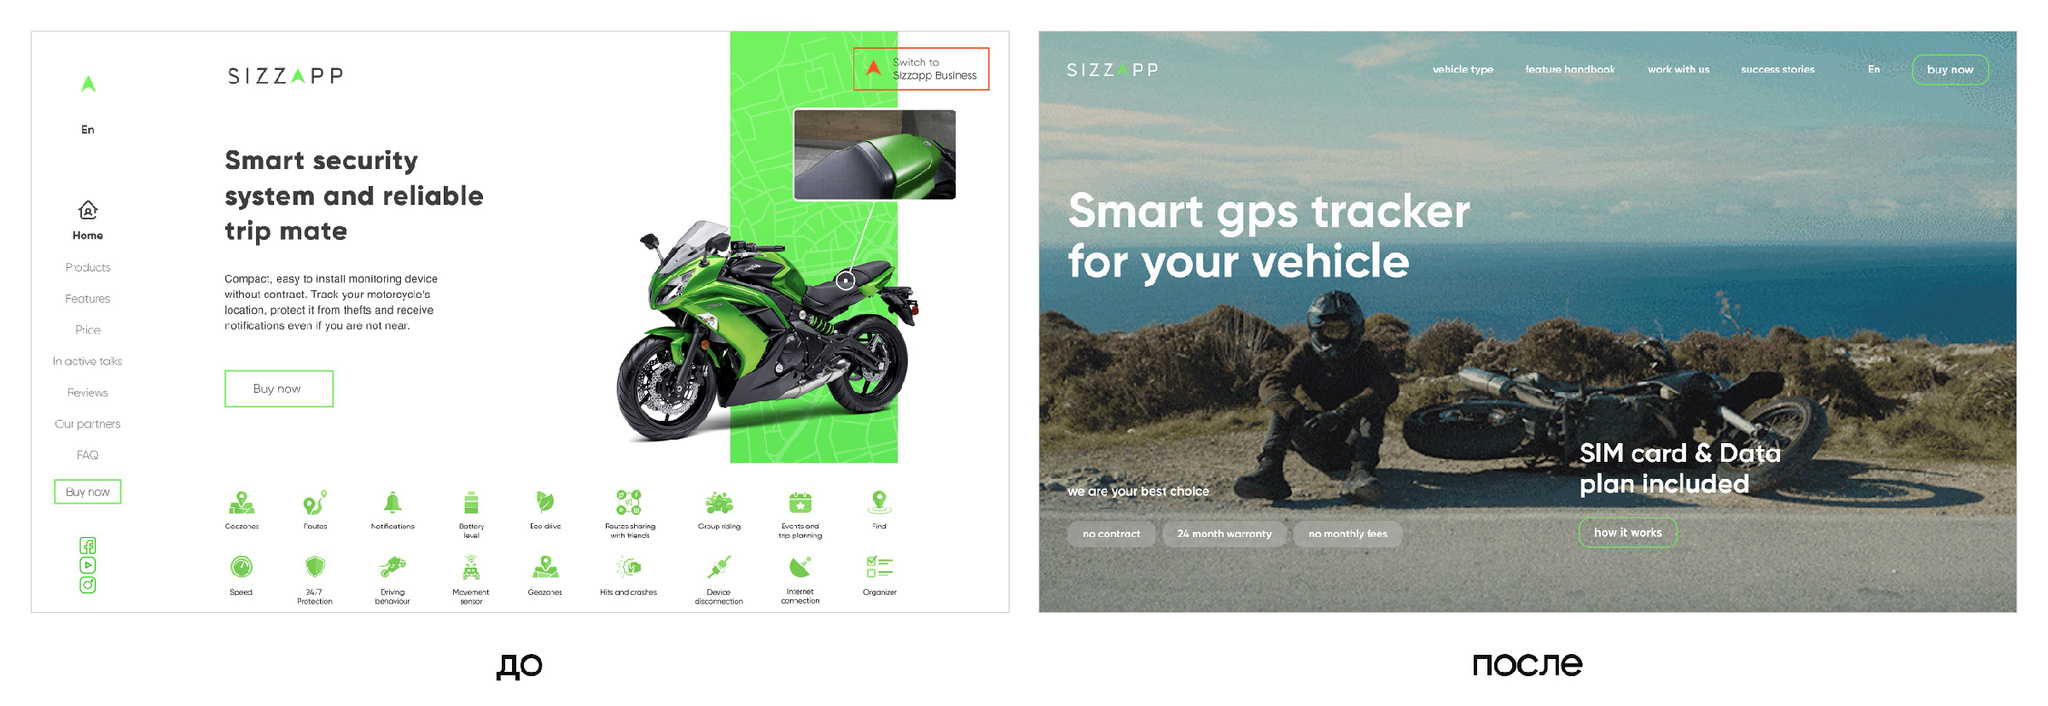Click the how it works button
The image size is (2048, 706).
click(1628, 533)
